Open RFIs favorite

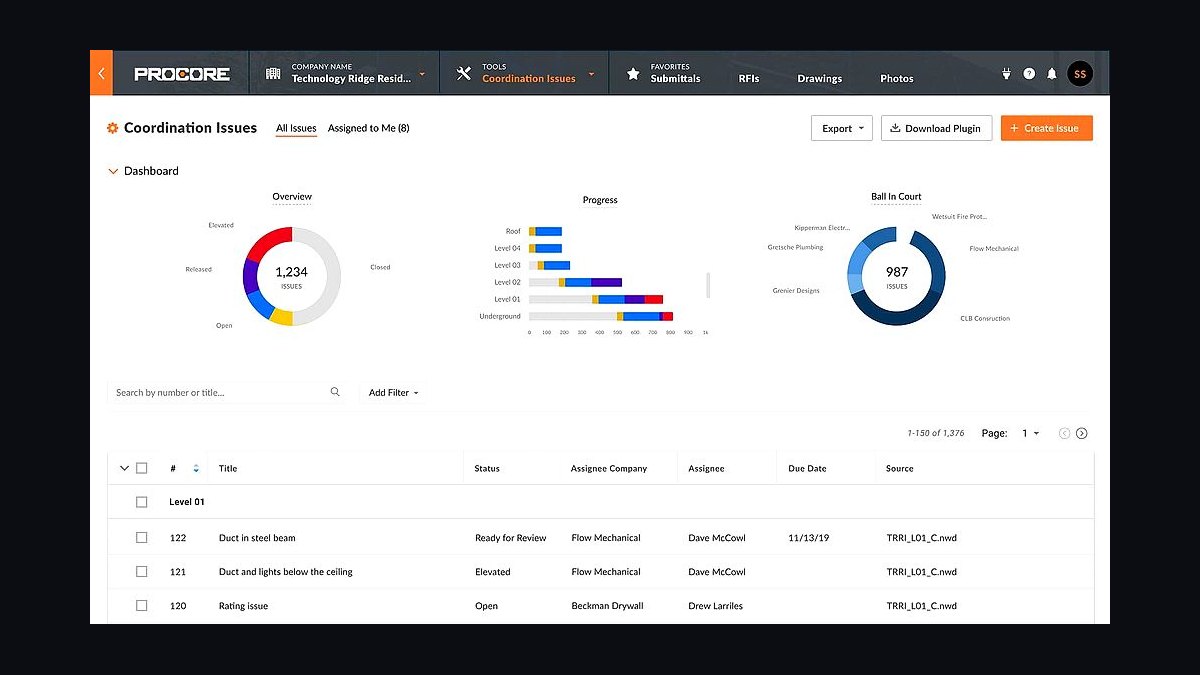coord(749,79)
